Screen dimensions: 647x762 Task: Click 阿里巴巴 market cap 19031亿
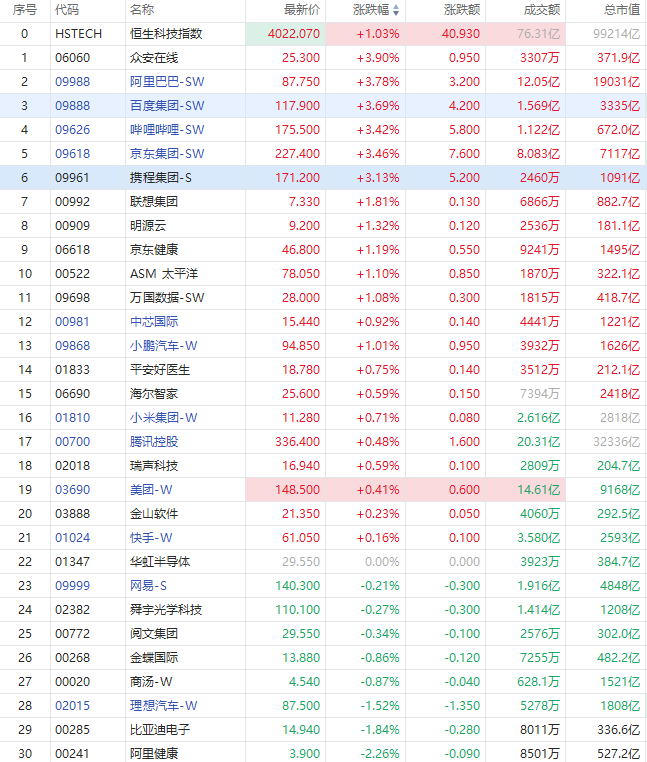click(x=616, y=82)
